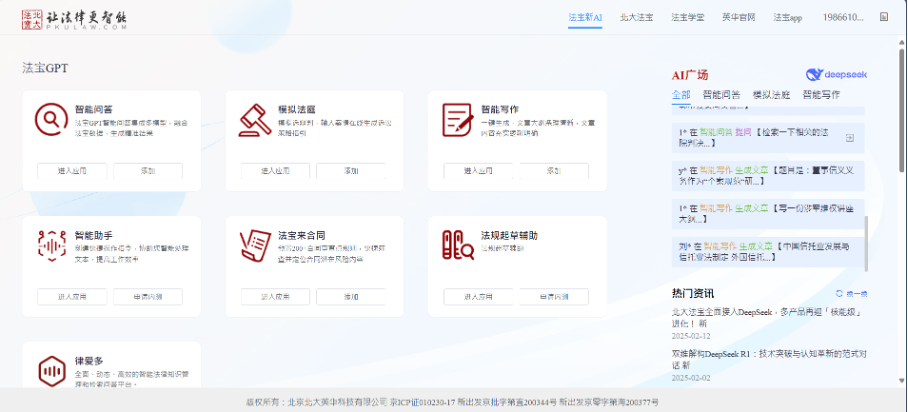Select the 智能问答 tab in AI广场
908x412 pixels.
coord(721,94)
